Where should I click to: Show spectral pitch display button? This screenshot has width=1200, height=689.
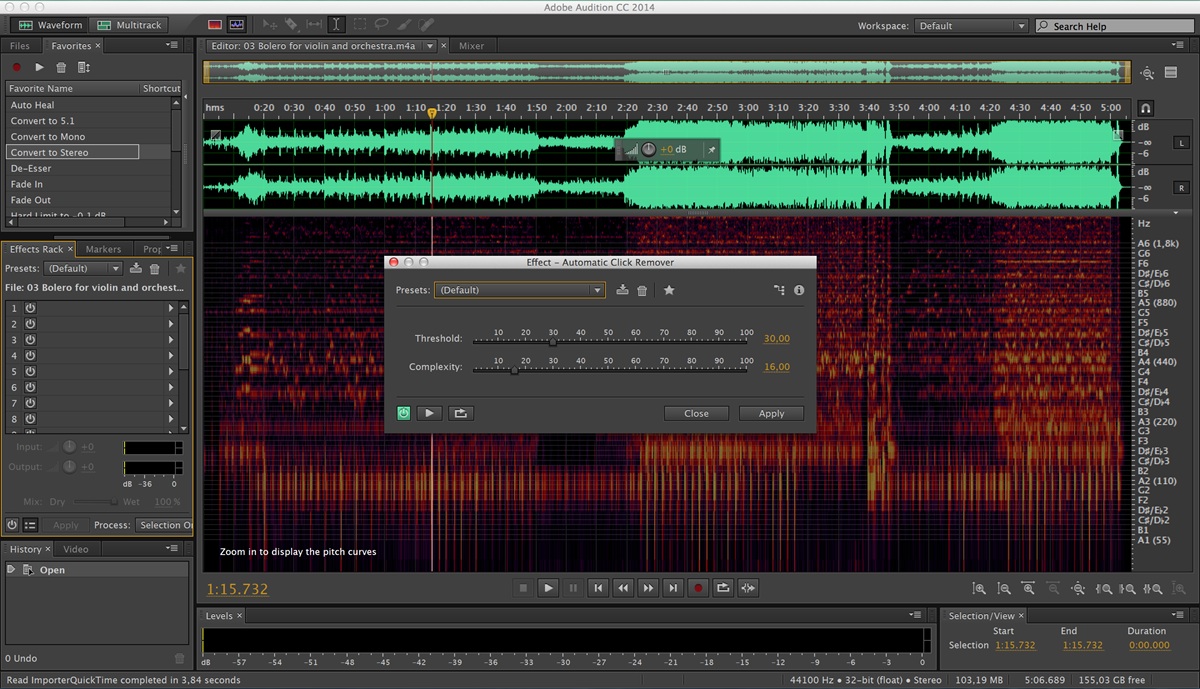pos(236,24)
